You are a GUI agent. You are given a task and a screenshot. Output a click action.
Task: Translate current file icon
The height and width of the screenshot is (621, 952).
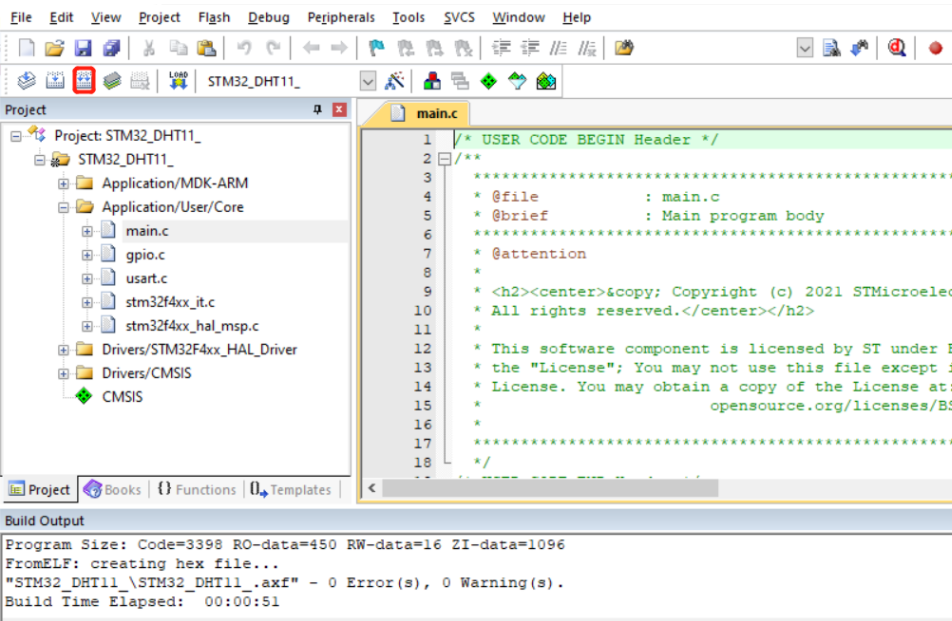(26, 81)
